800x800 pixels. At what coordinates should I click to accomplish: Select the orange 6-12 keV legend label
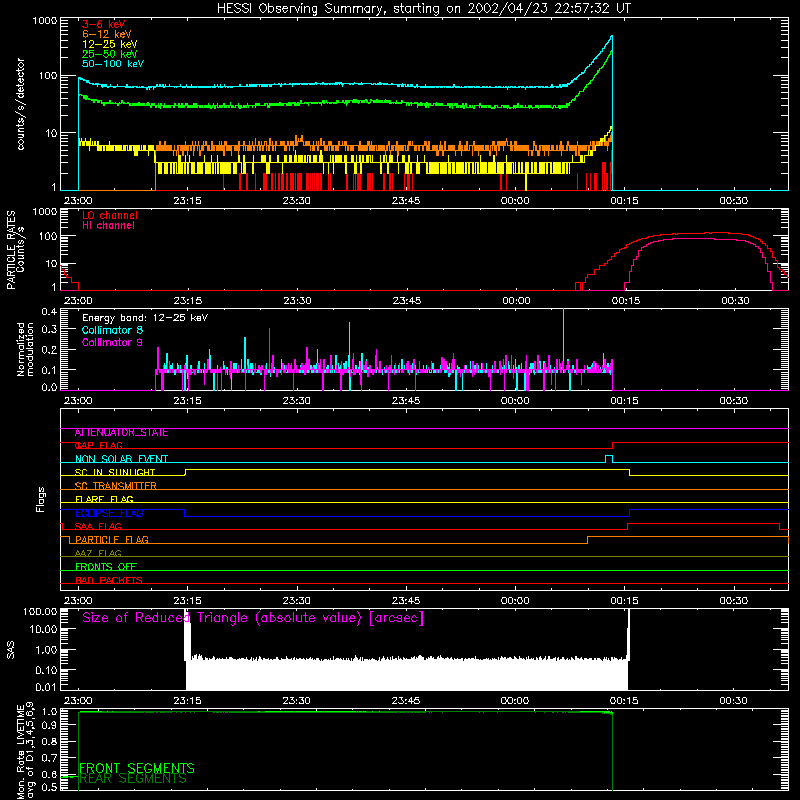pyautogui.click(x=107, y=34)
